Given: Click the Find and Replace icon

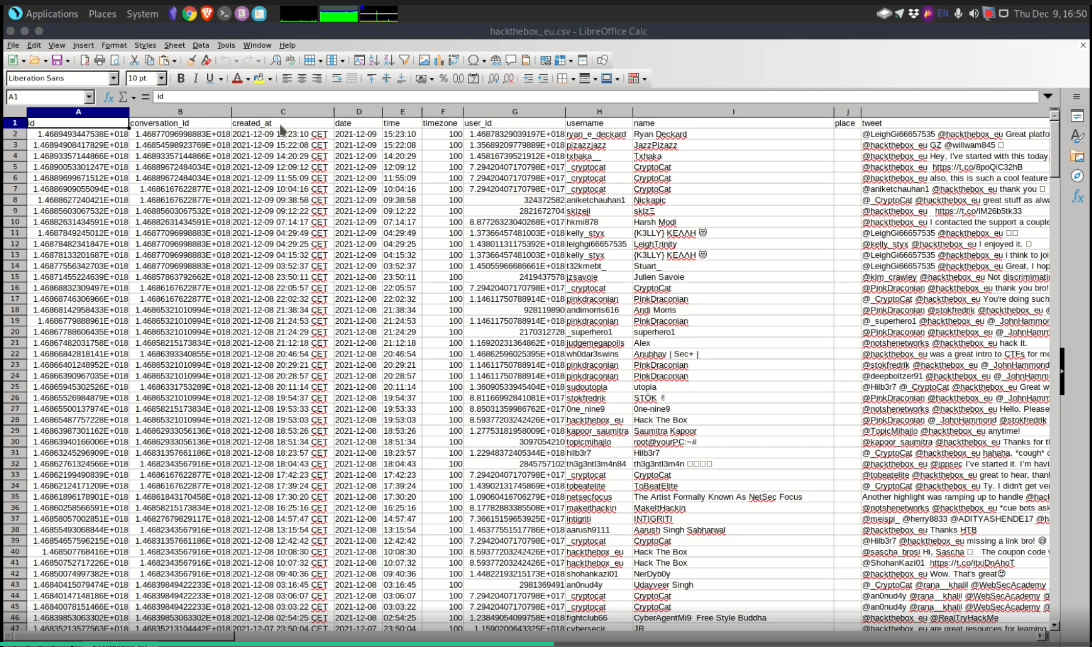Looking at the screenshot, I should [276, 61].
